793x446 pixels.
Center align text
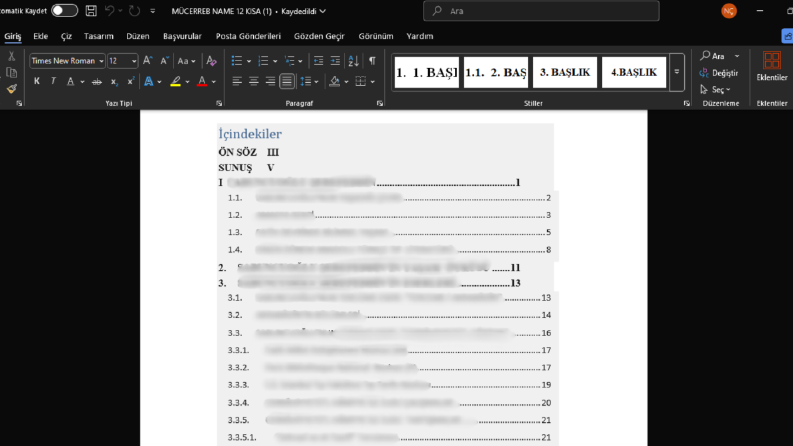(x=253, y=81)
